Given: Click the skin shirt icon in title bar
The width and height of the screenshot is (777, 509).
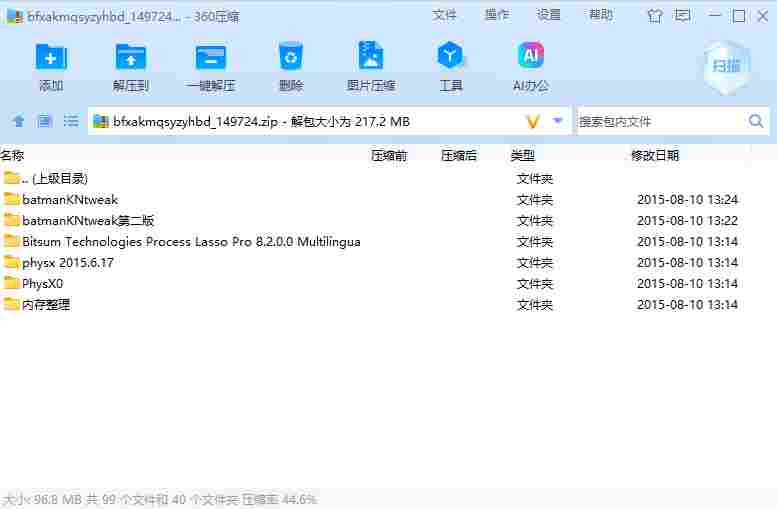Looking at the screenshot, I should coord(655,16).
